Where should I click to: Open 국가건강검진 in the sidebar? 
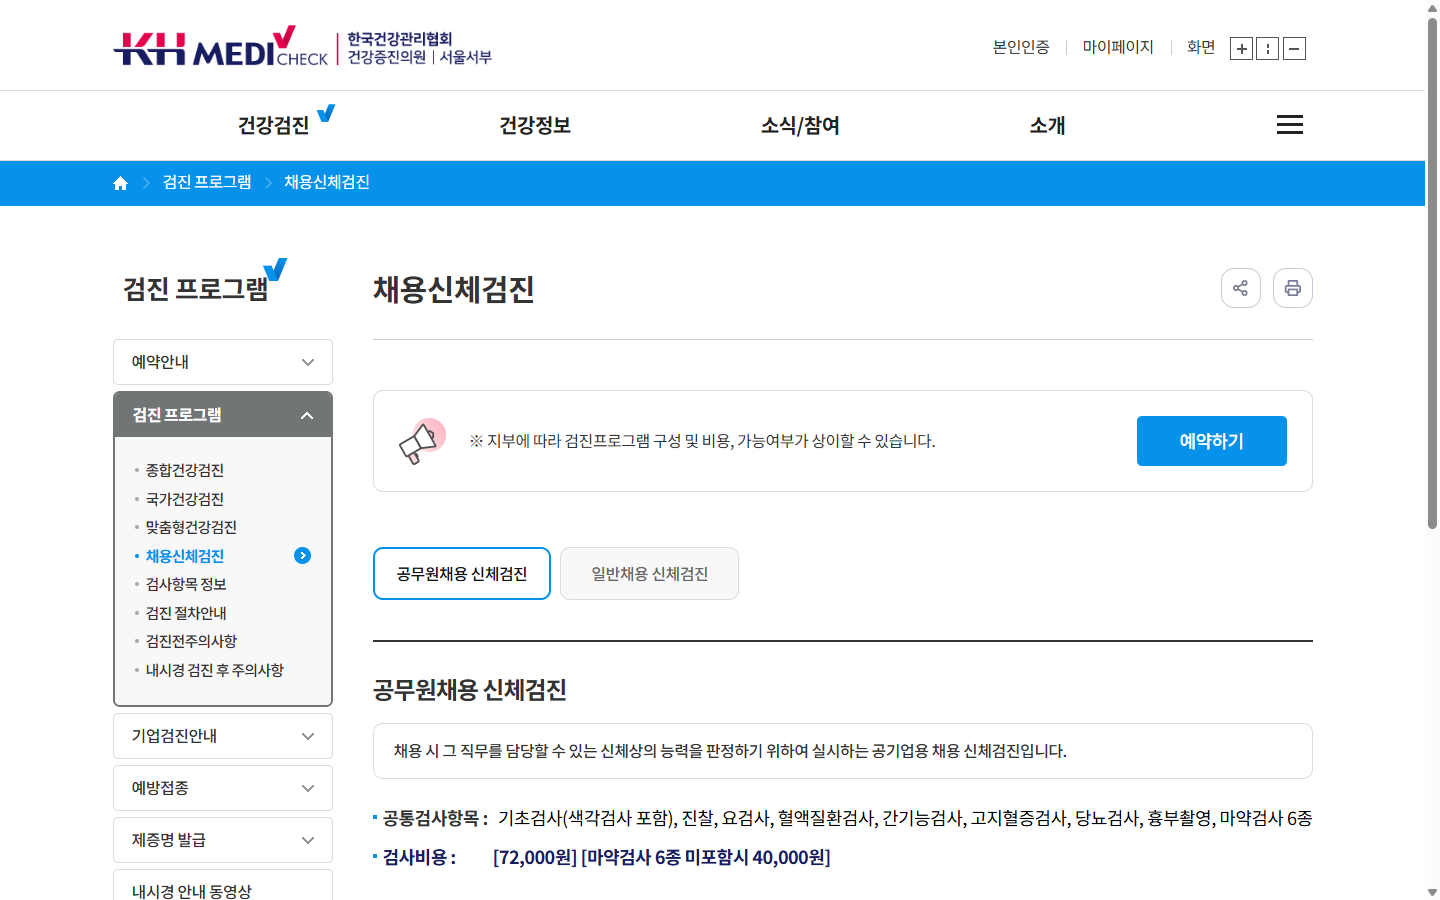click(x=185, y=499)
